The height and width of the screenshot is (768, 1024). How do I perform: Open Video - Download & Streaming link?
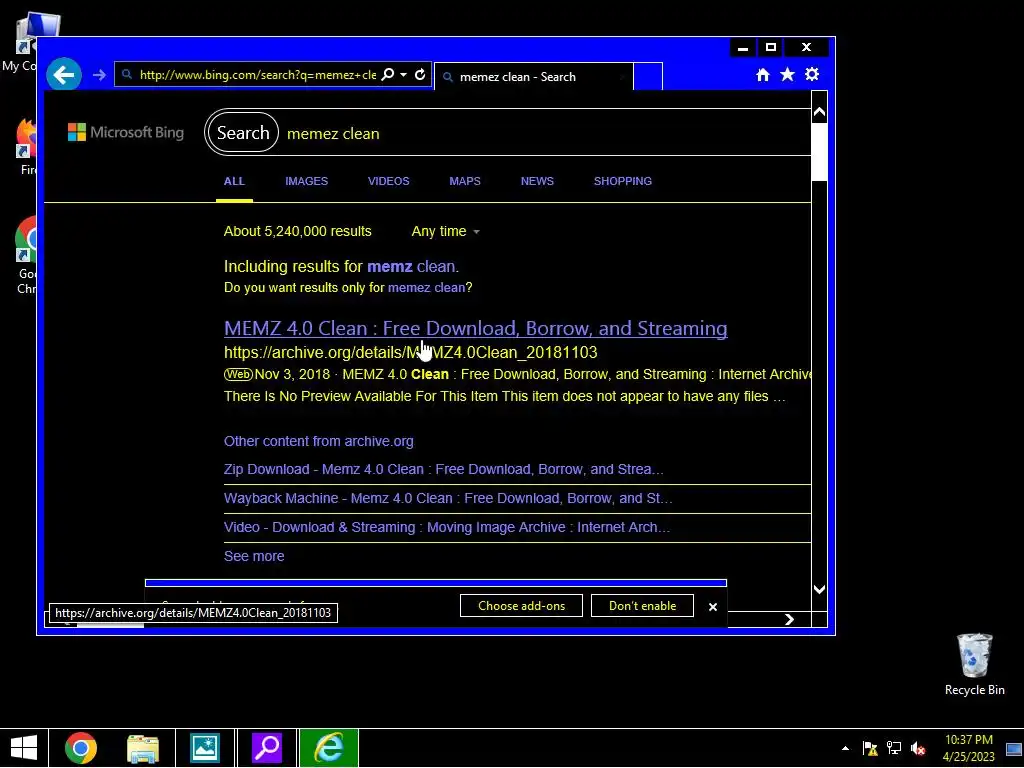pos(447,527)
